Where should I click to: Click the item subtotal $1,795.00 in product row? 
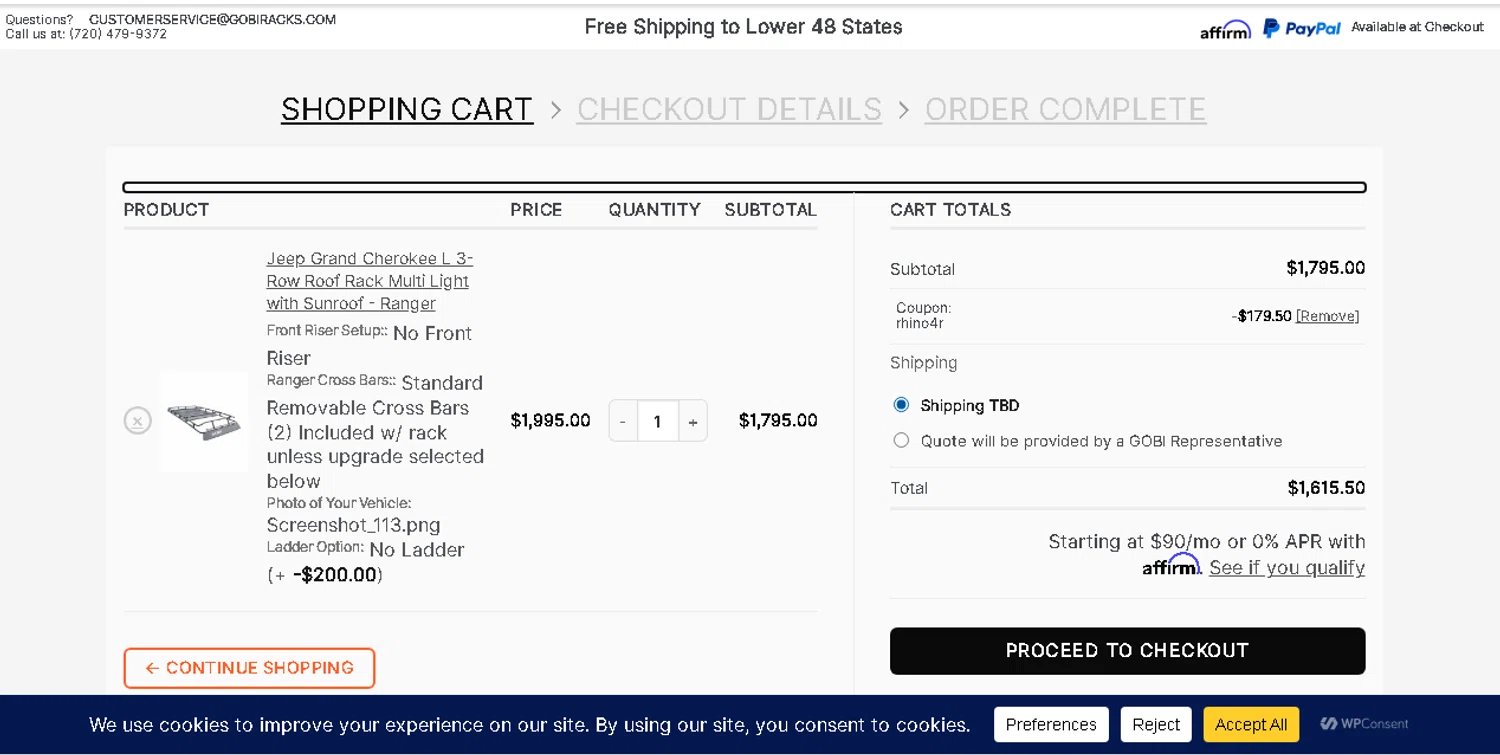pyautogui.click(x=778, y=421)
